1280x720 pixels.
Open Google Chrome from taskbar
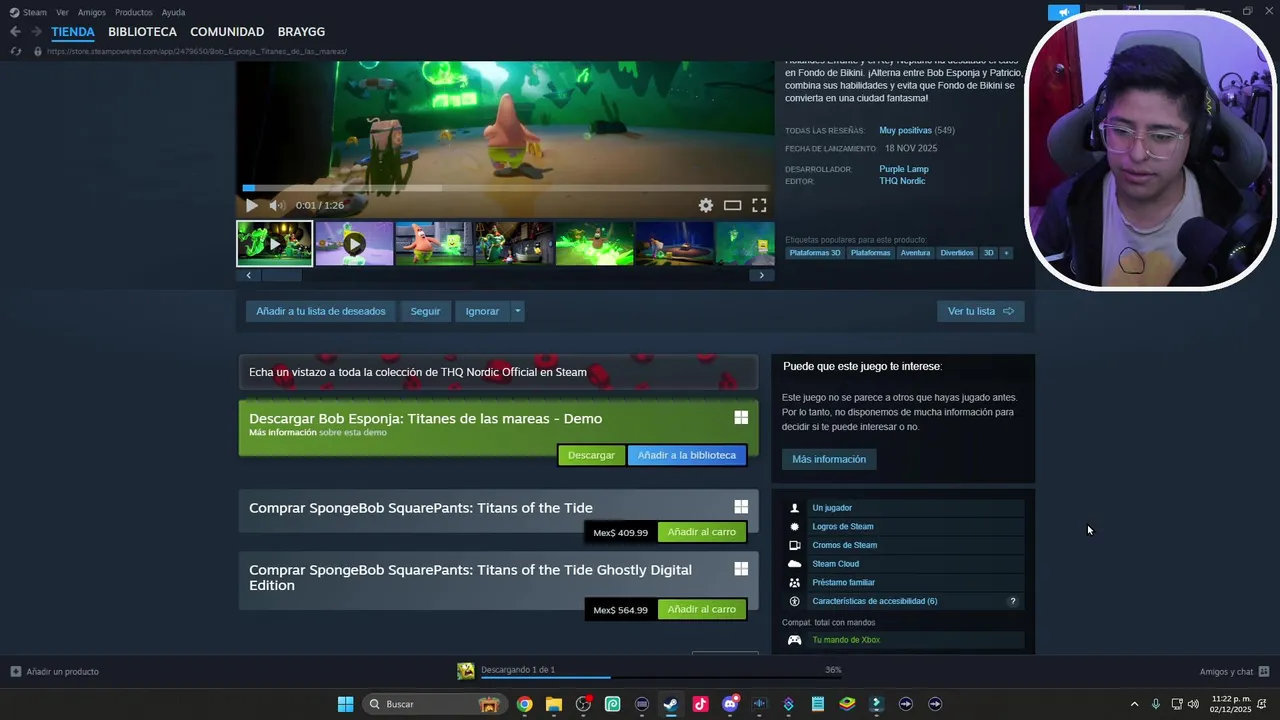pyautogui.click(x=525, y=704)
